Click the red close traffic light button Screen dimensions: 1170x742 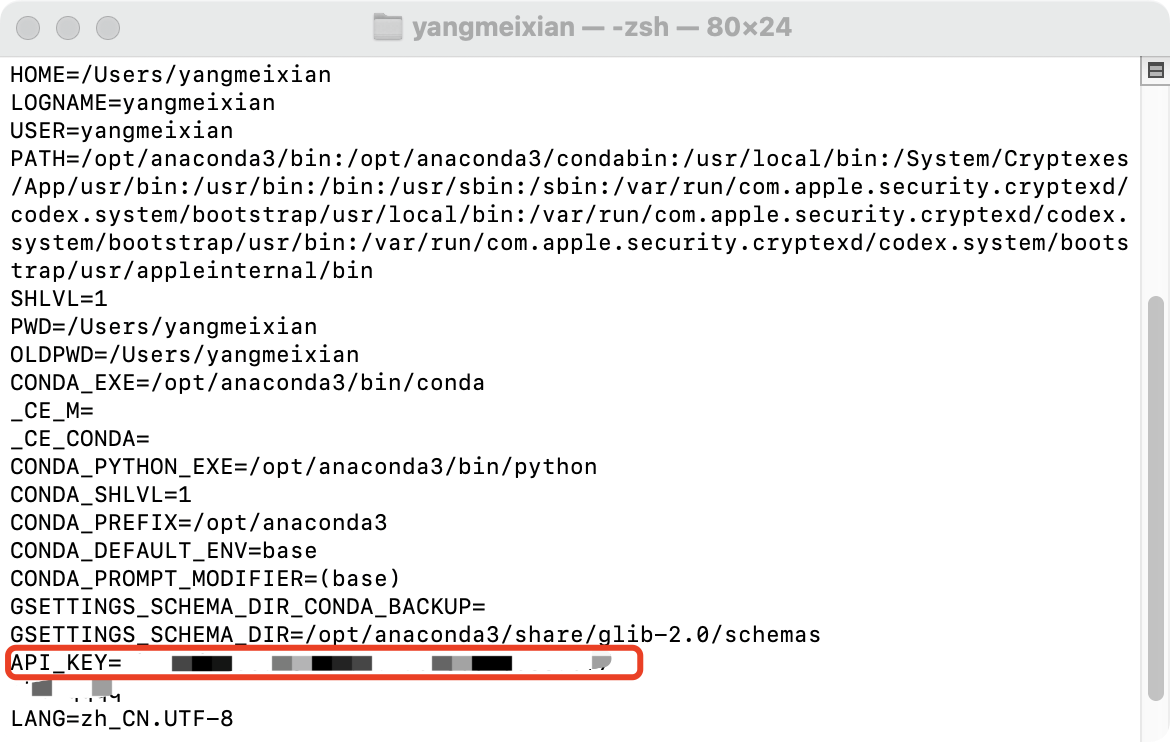(x=28, y=28)
